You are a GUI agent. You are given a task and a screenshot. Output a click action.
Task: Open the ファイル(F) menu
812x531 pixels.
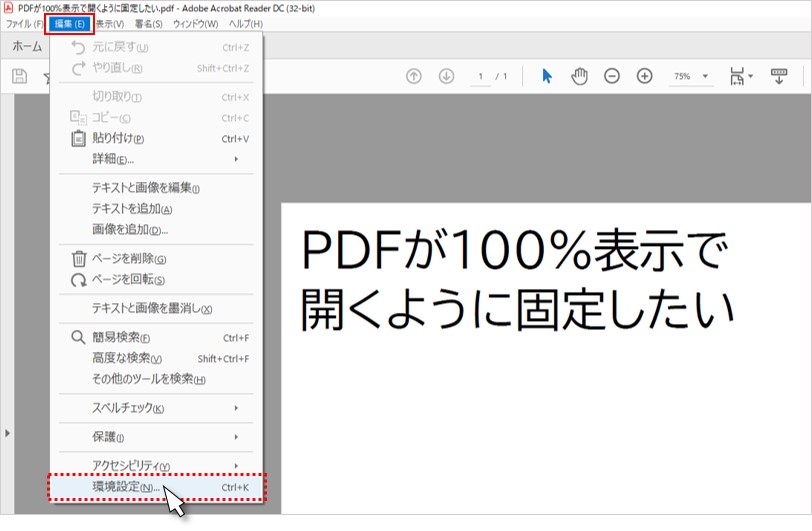tap(24, 24)
